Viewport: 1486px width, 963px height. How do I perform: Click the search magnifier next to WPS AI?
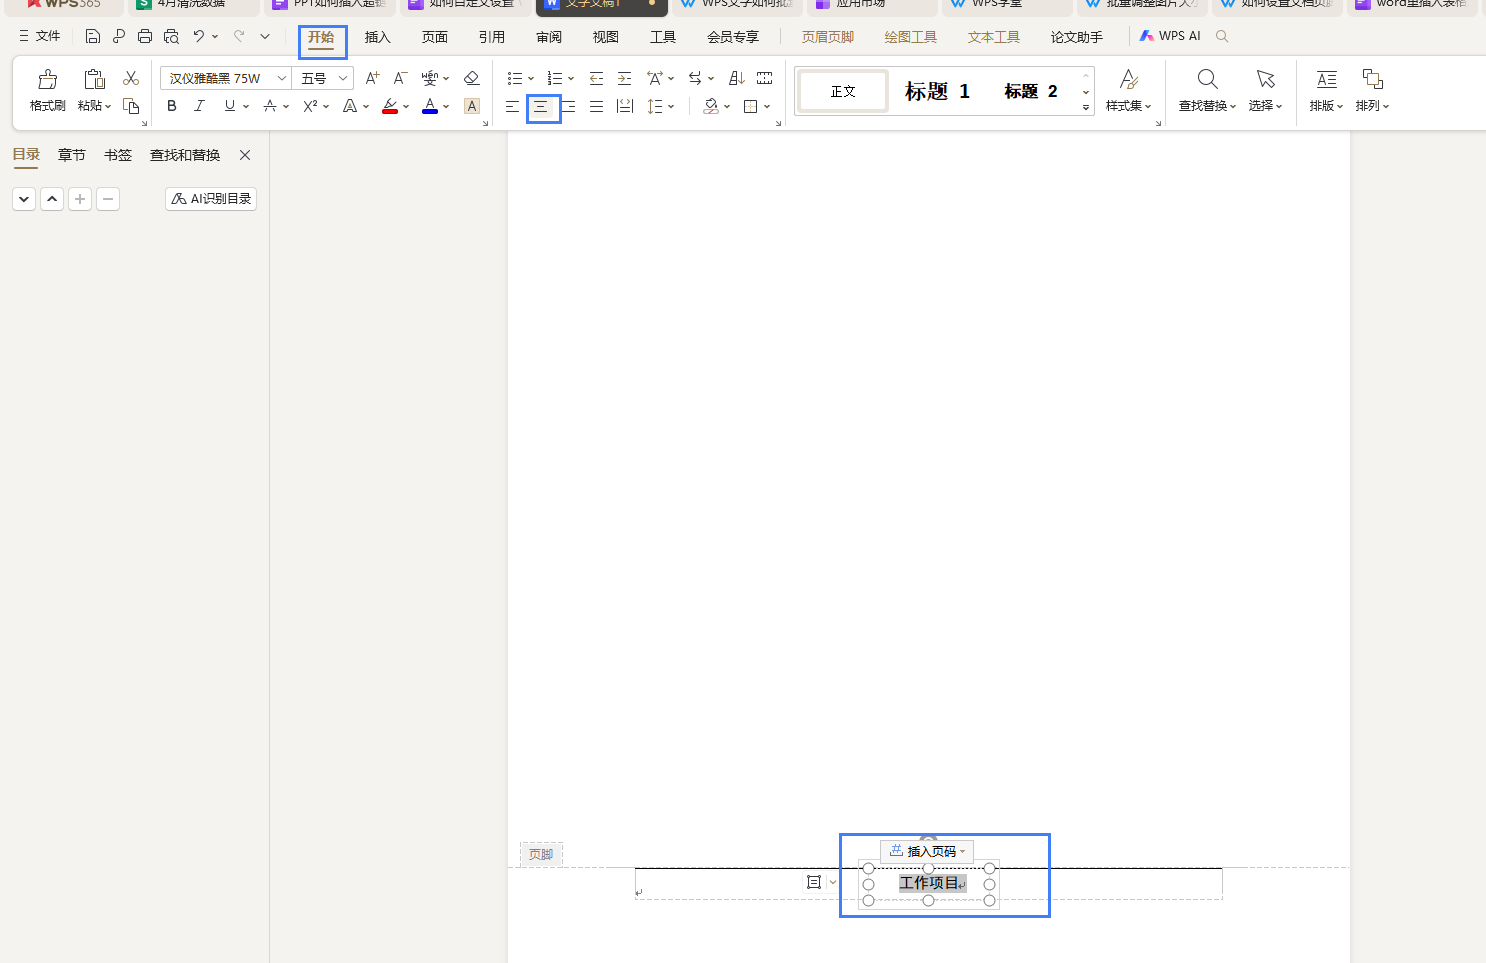(x=1222, y=36)
